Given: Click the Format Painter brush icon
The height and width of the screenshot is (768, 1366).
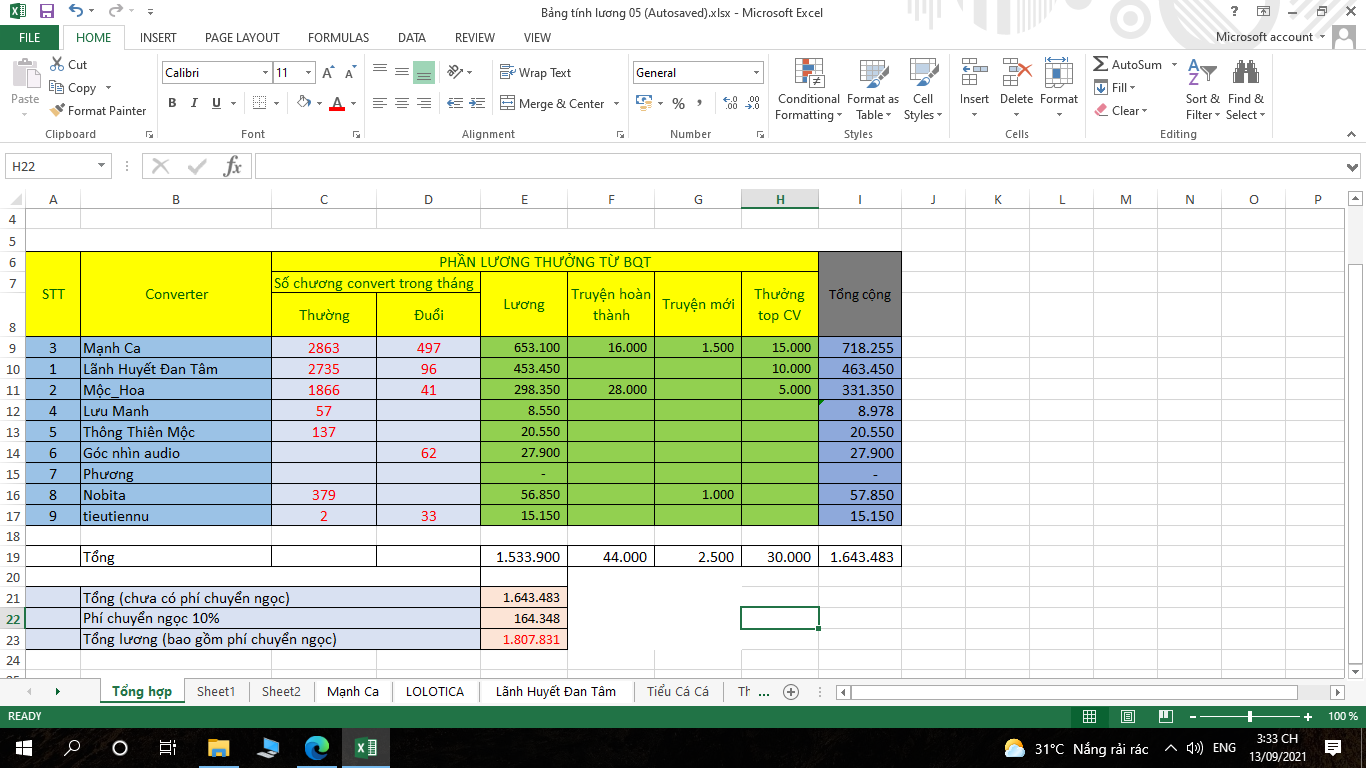Looking at the screenshot, I should (x=57, y=111).
